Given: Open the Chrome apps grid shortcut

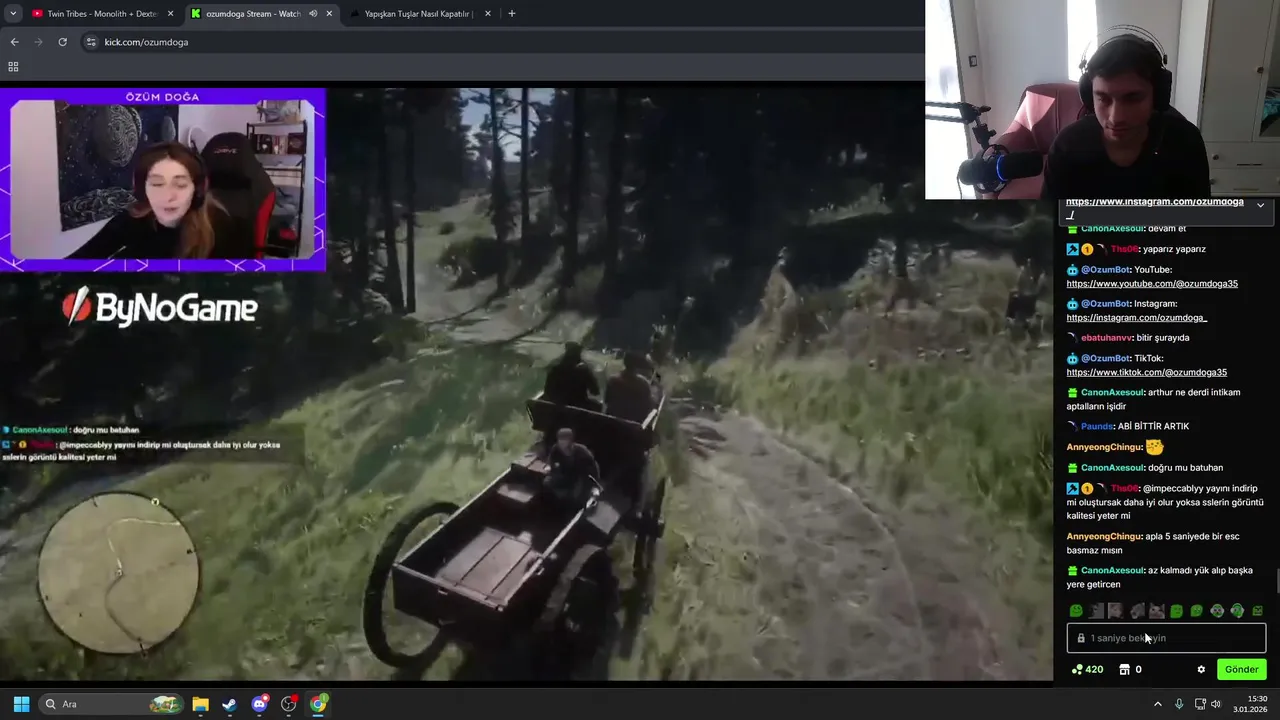Looking at the screenshot, I should pos(13,67).
